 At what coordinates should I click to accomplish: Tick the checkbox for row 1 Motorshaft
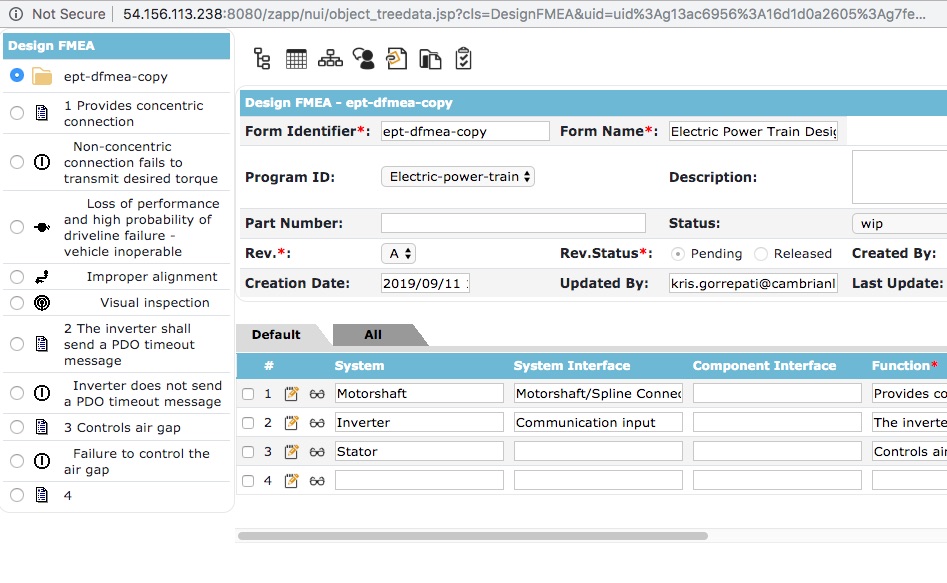pos(248,394)
